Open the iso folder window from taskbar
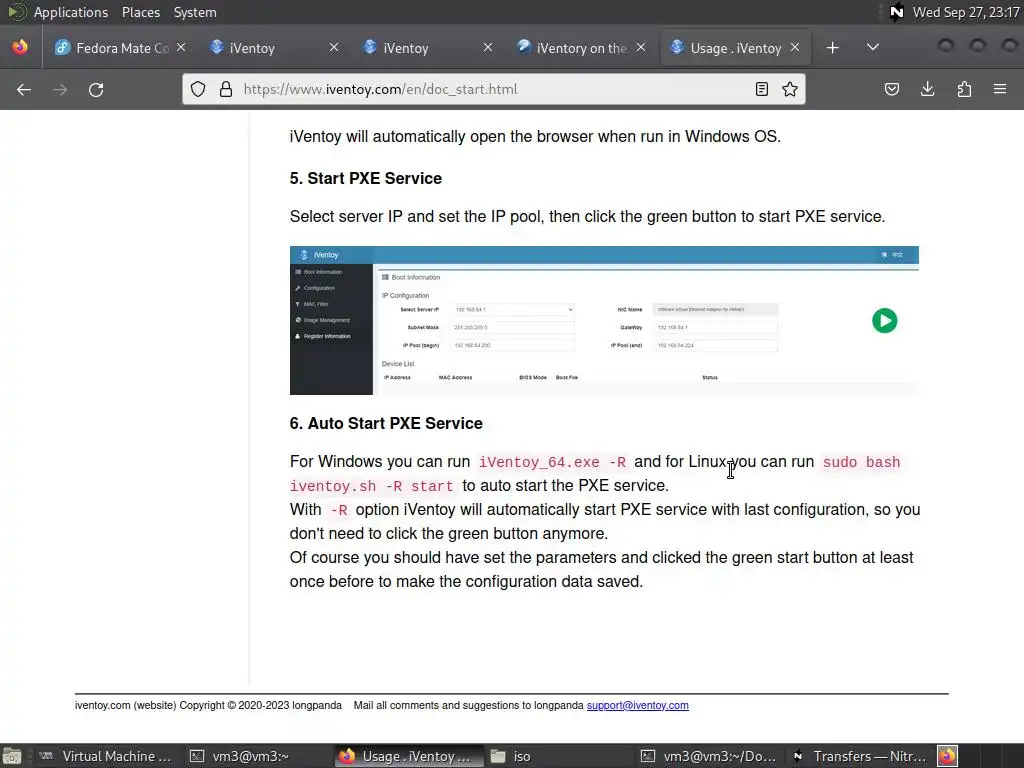The height and width of the screenshot is (768, 1024). pyautogui.click(x=511, y=756)
